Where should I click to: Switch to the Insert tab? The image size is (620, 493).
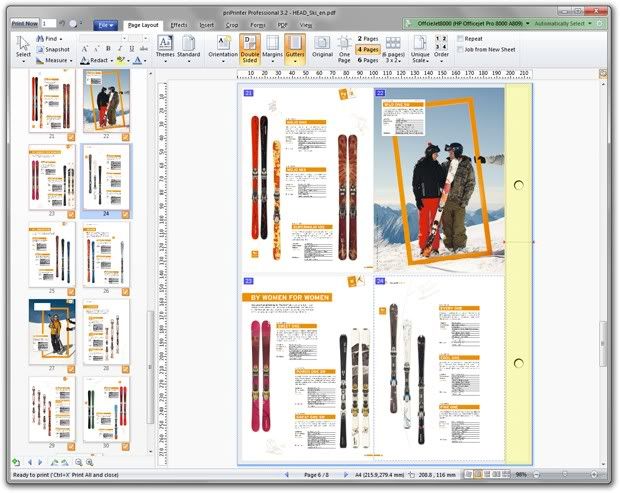(206, 25)
